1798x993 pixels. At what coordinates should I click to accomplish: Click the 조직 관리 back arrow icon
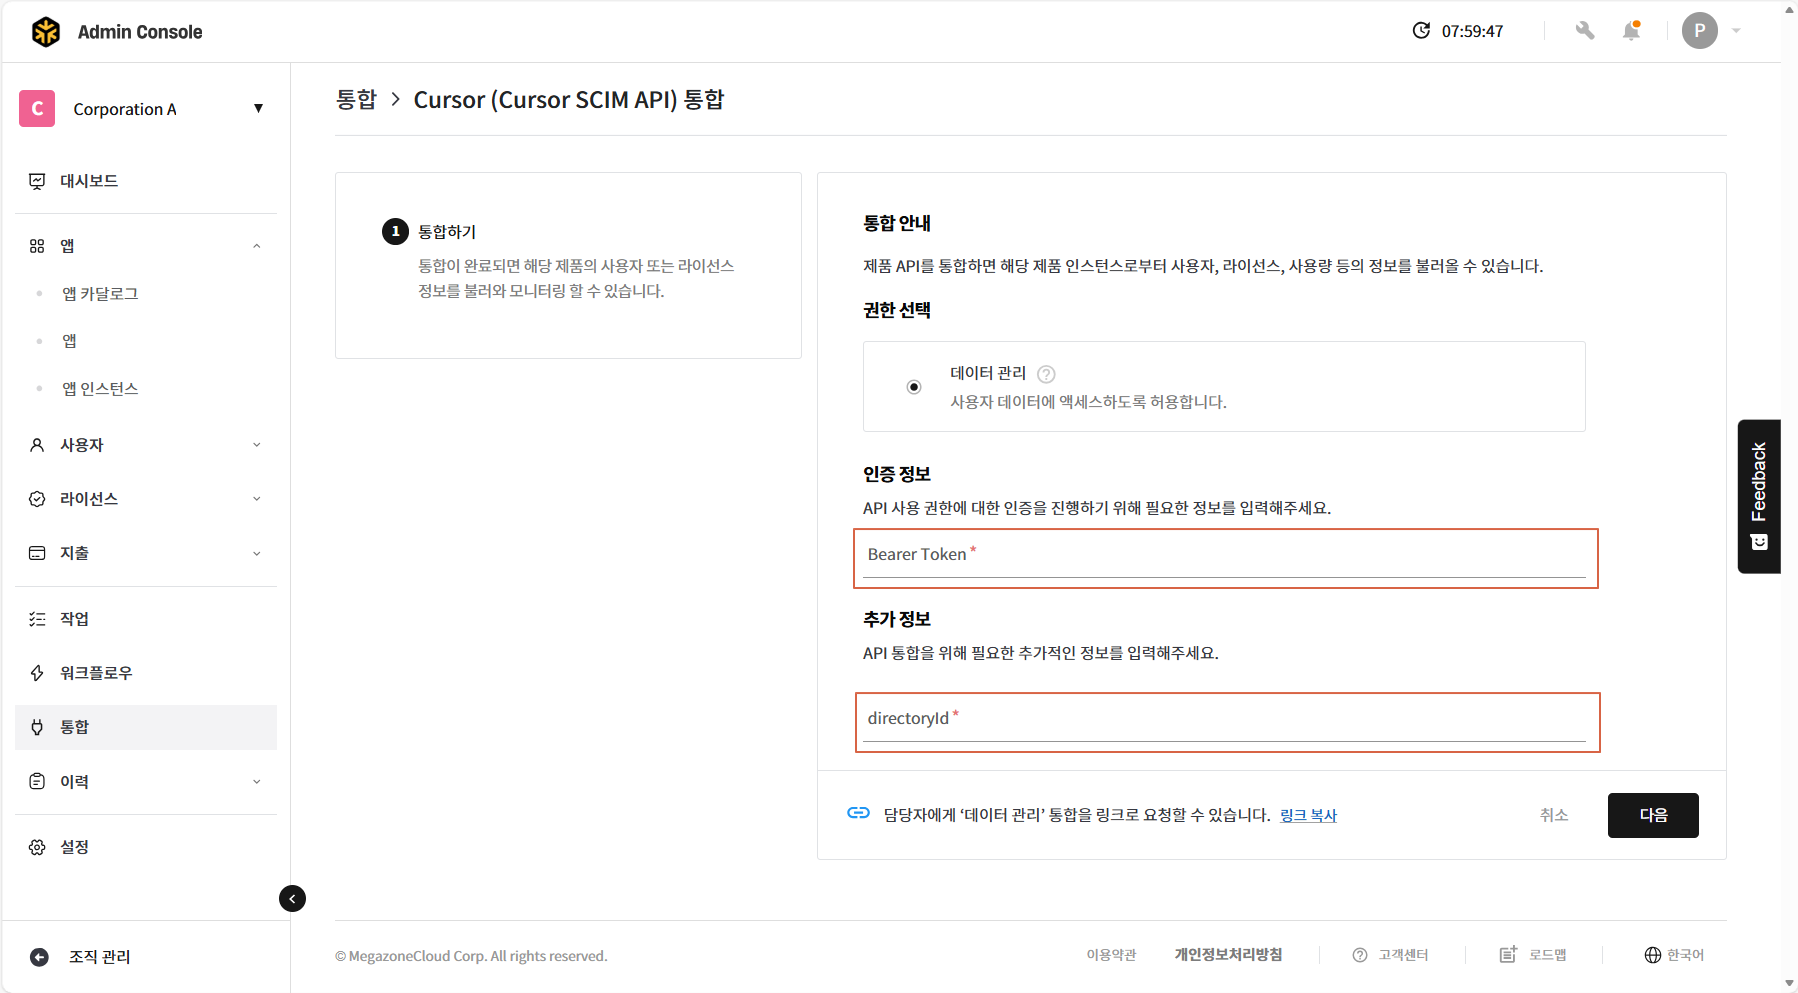coord(39,957)
